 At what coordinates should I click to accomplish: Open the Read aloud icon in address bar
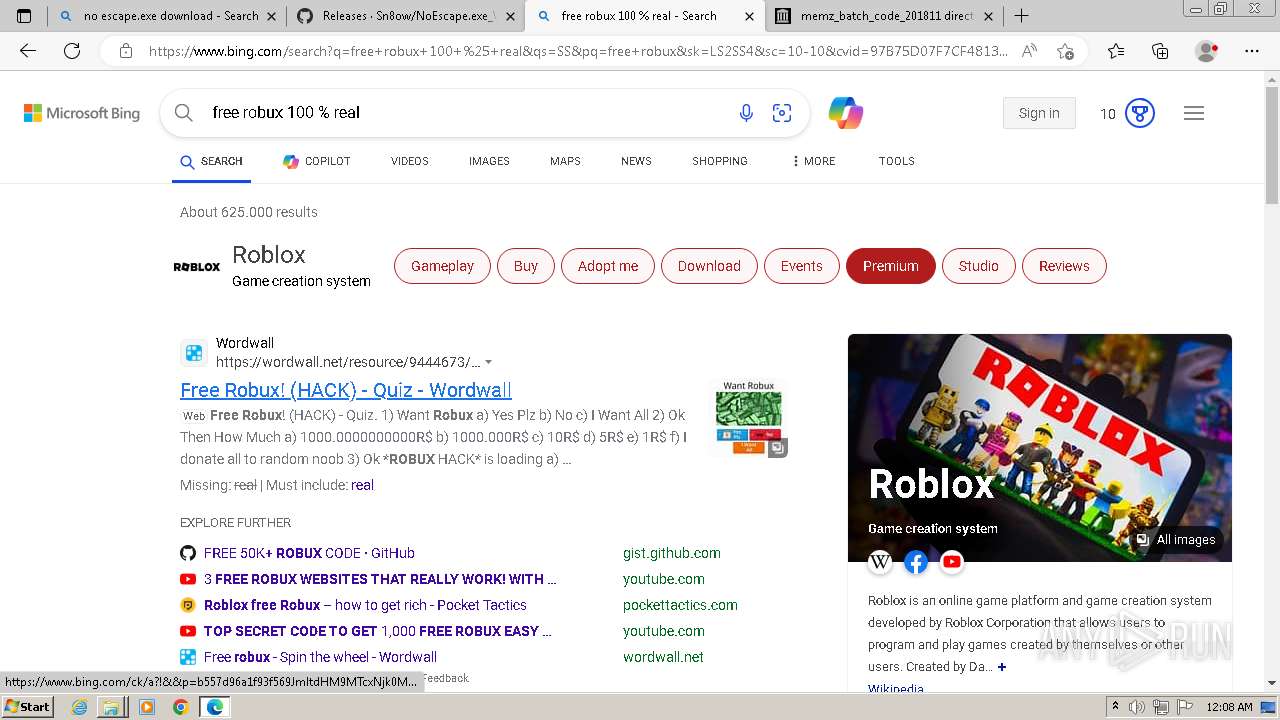pos(1029,51)
